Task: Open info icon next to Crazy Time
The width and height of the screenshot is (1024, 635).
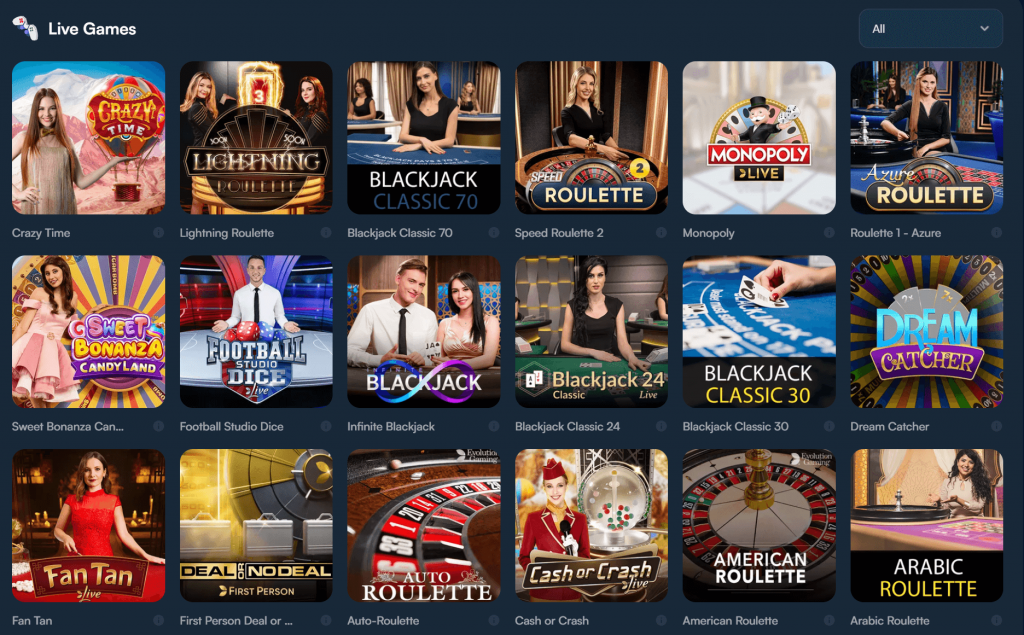Action: [x=159, y=233]
